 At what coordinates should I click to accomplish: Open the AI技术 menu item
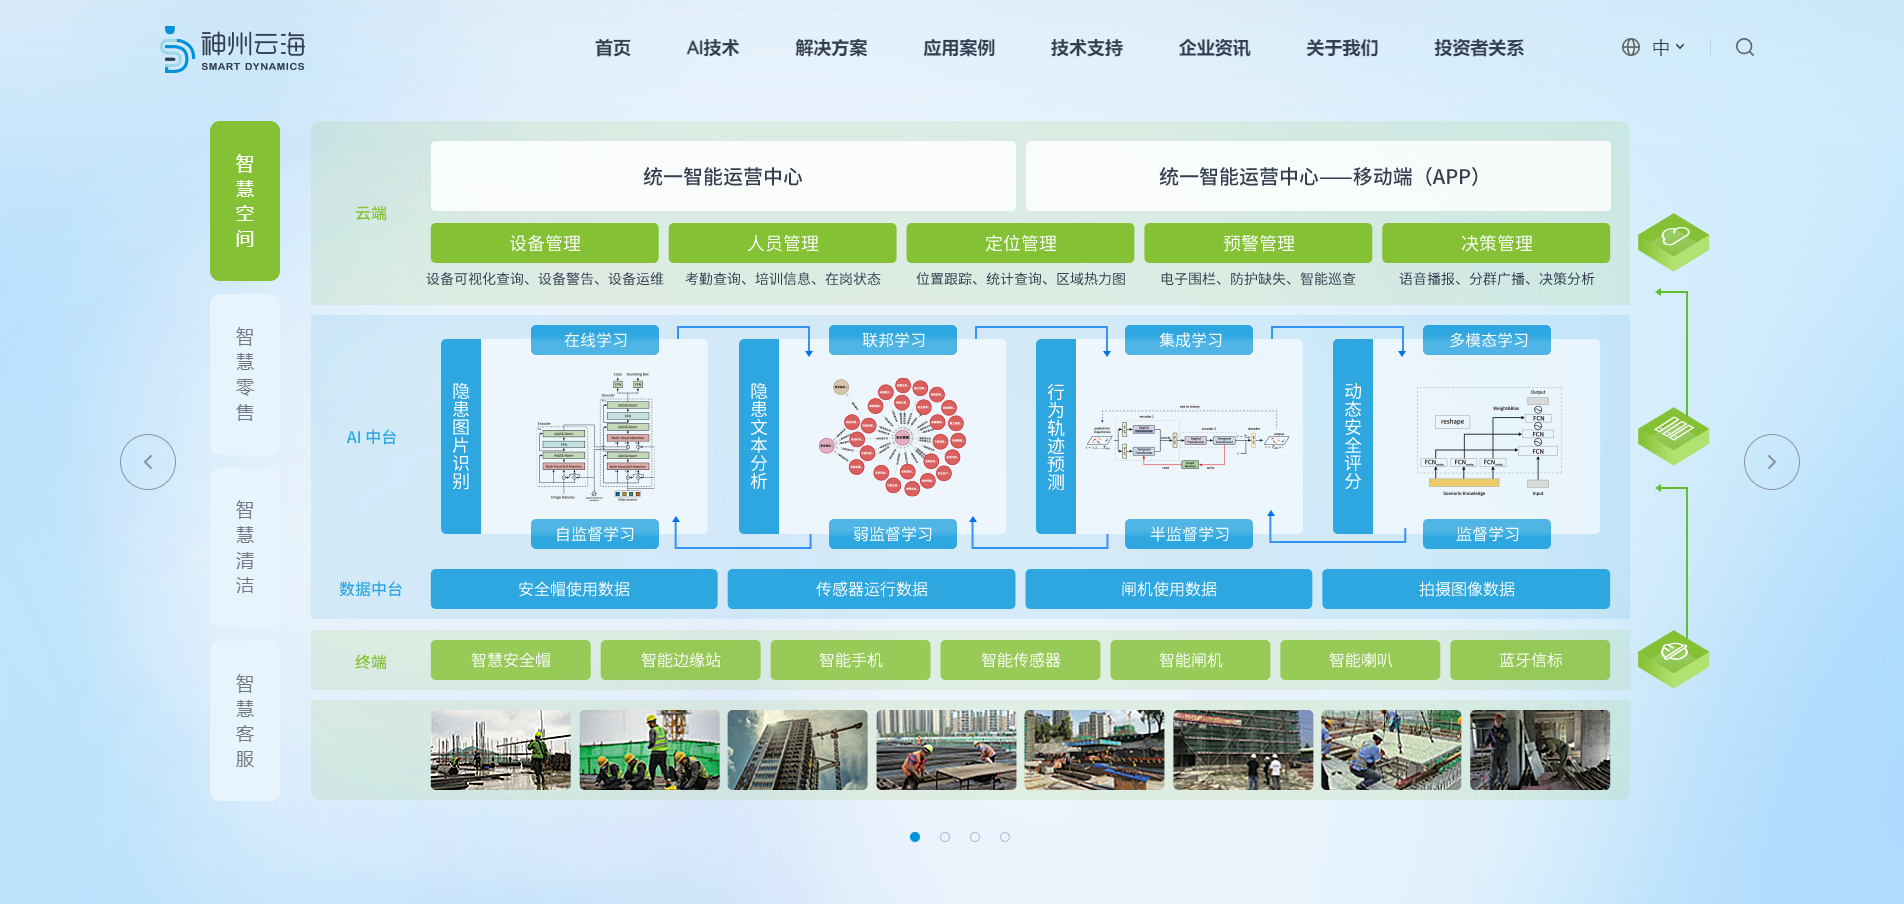click(x=712, y=48)
